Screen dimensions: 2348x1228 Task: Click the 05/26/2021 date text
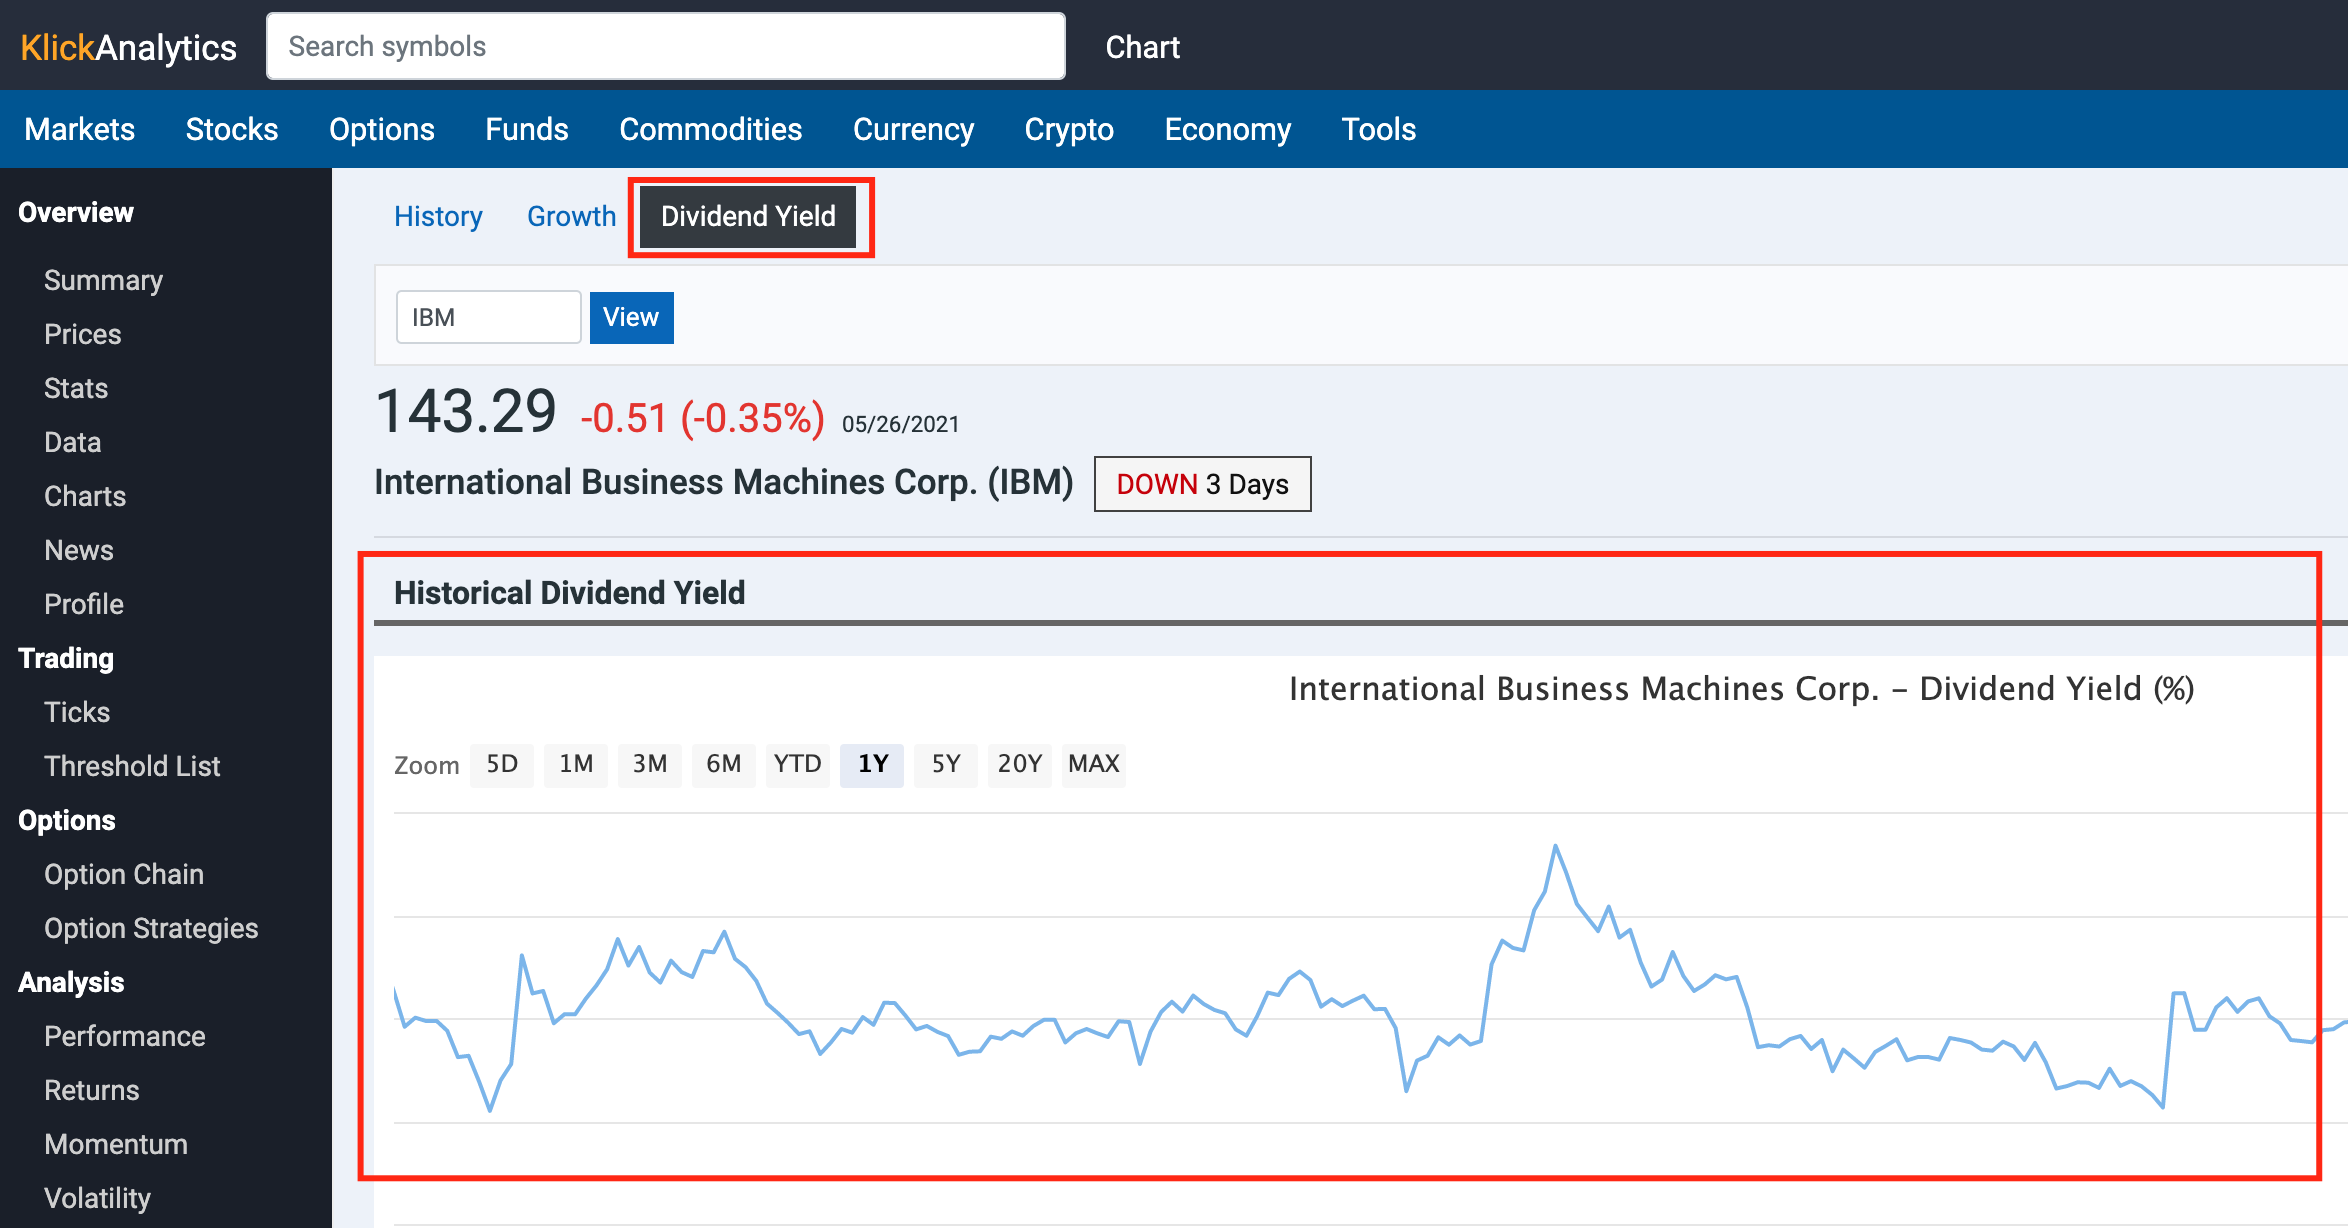(x=900, y=424)
